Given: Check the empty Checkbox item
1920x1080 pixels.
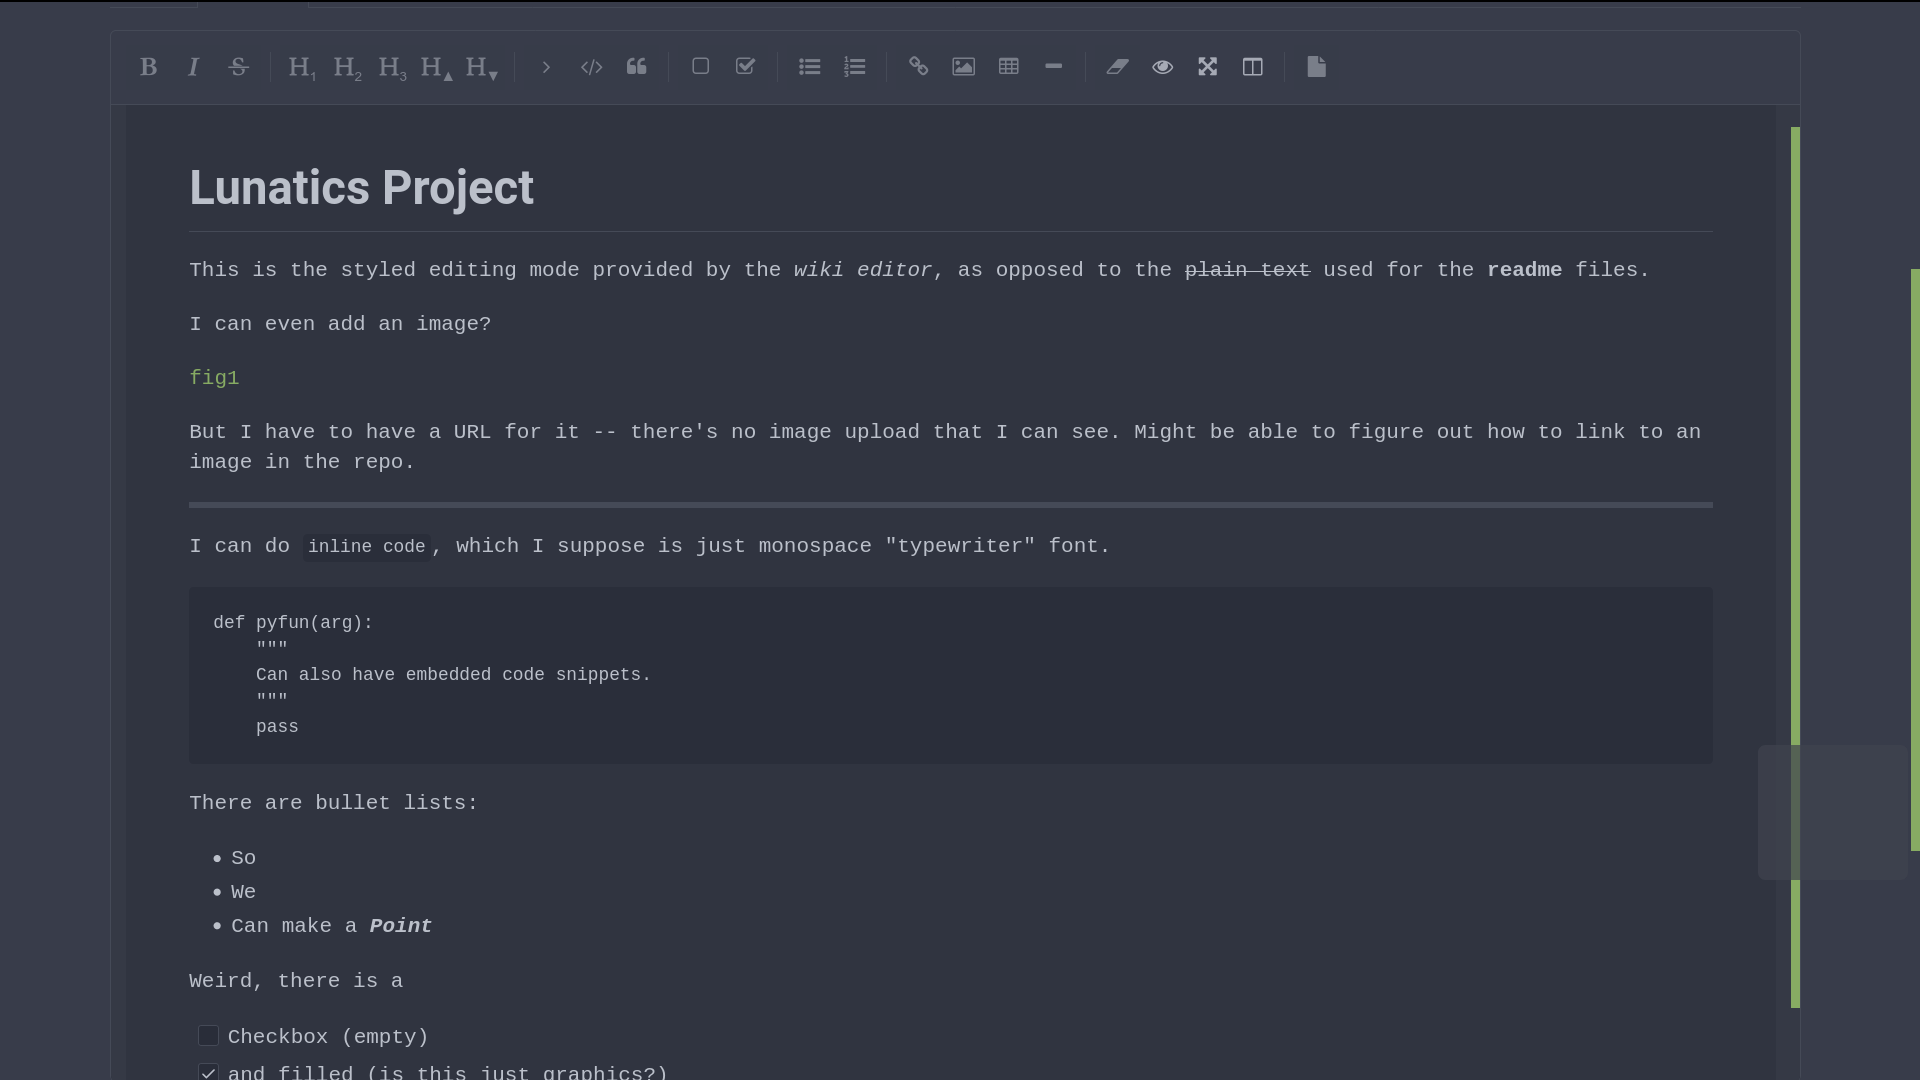Looking at the screenshot, I should pyautogui.click(x=208, y=1036).
